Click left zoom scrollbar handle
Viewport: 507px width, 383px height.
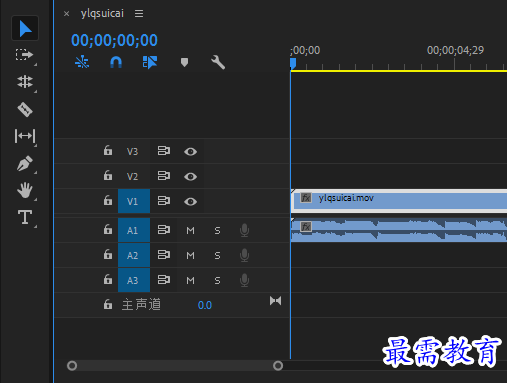72,366
